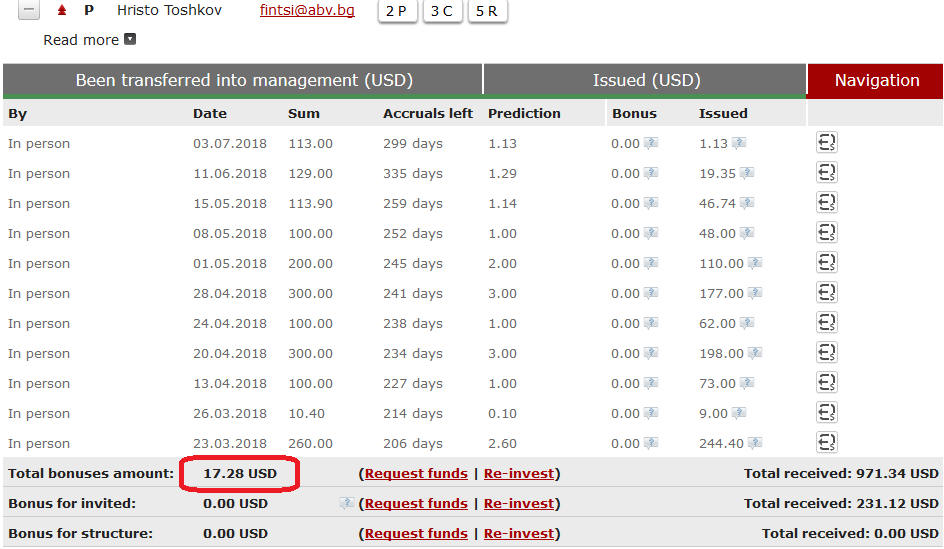Click the 5 R button
Screen dimensions: 944x549
coord(487,11)
